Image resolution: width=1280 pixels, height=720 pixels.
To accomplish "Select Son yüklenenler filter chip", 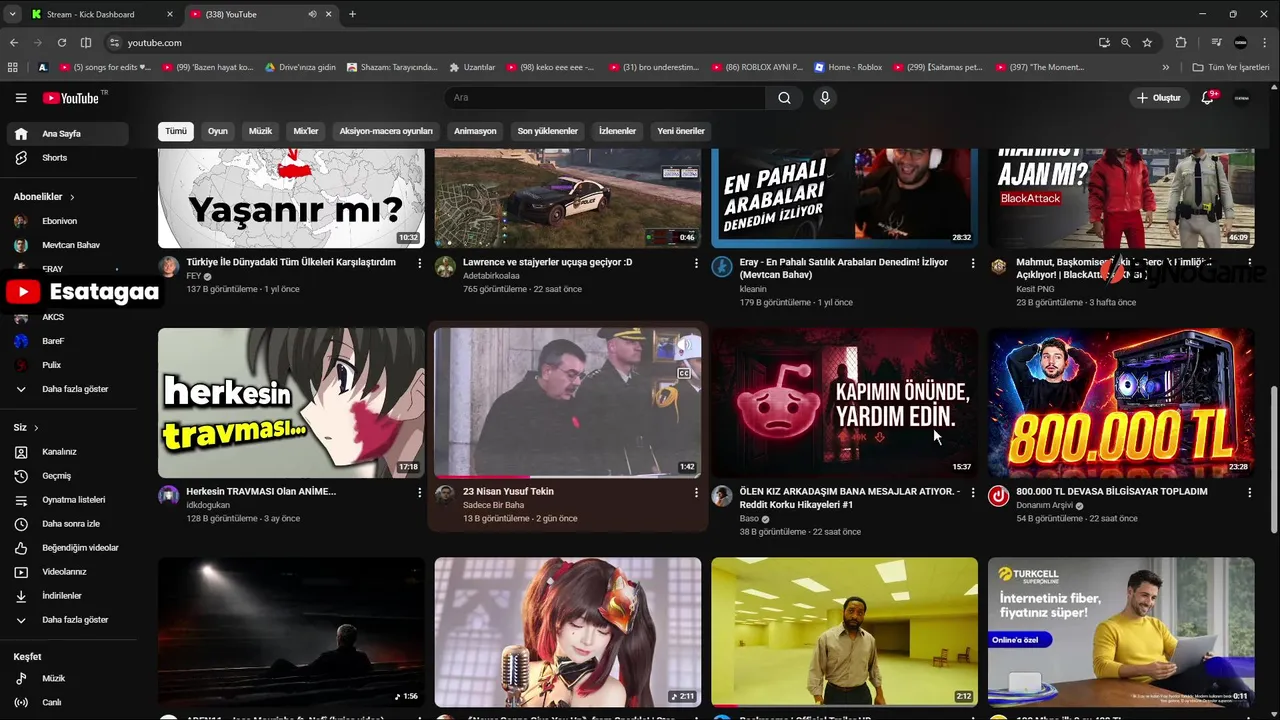I will pyautogui.click(x=548, y=131).
